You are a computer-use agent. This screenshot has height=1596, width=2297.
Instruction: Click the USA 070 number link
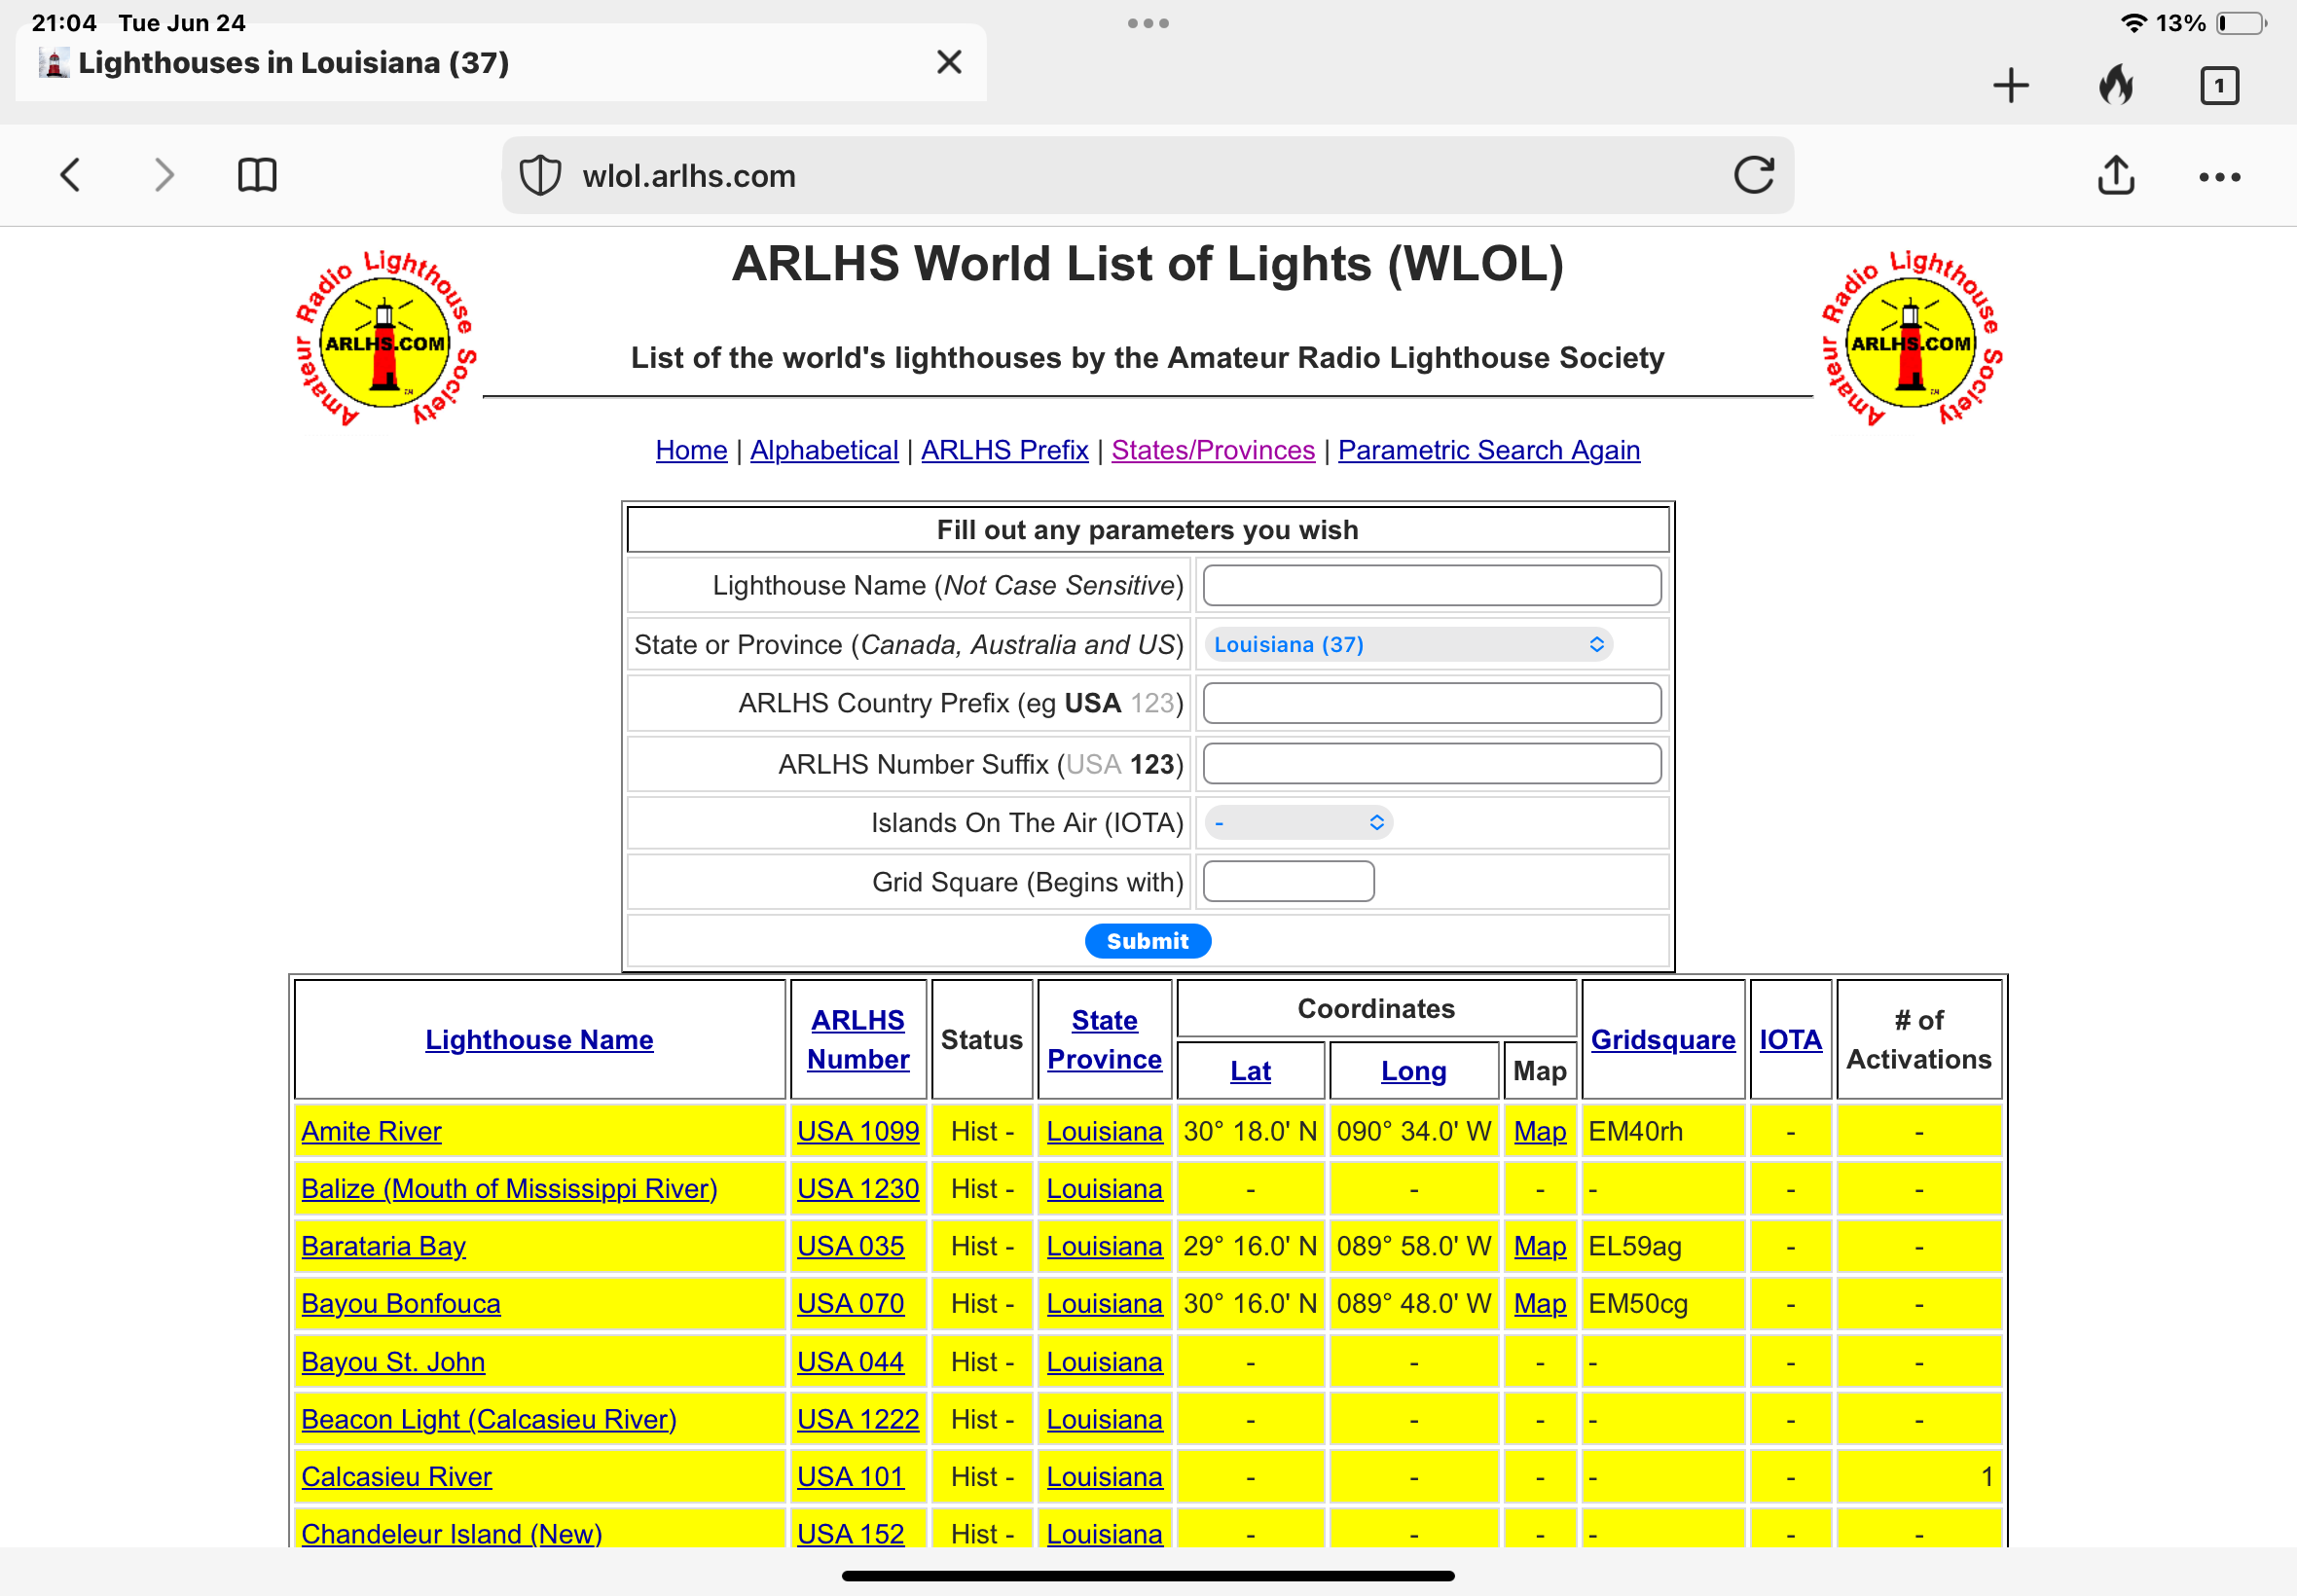pyautogui.click(x=851, y=1304)
